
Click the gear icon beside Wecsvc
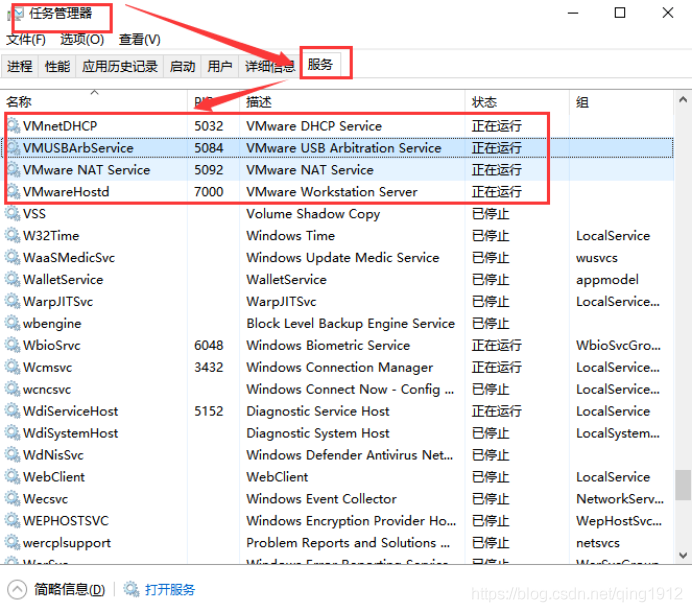[x=13, y=499]
